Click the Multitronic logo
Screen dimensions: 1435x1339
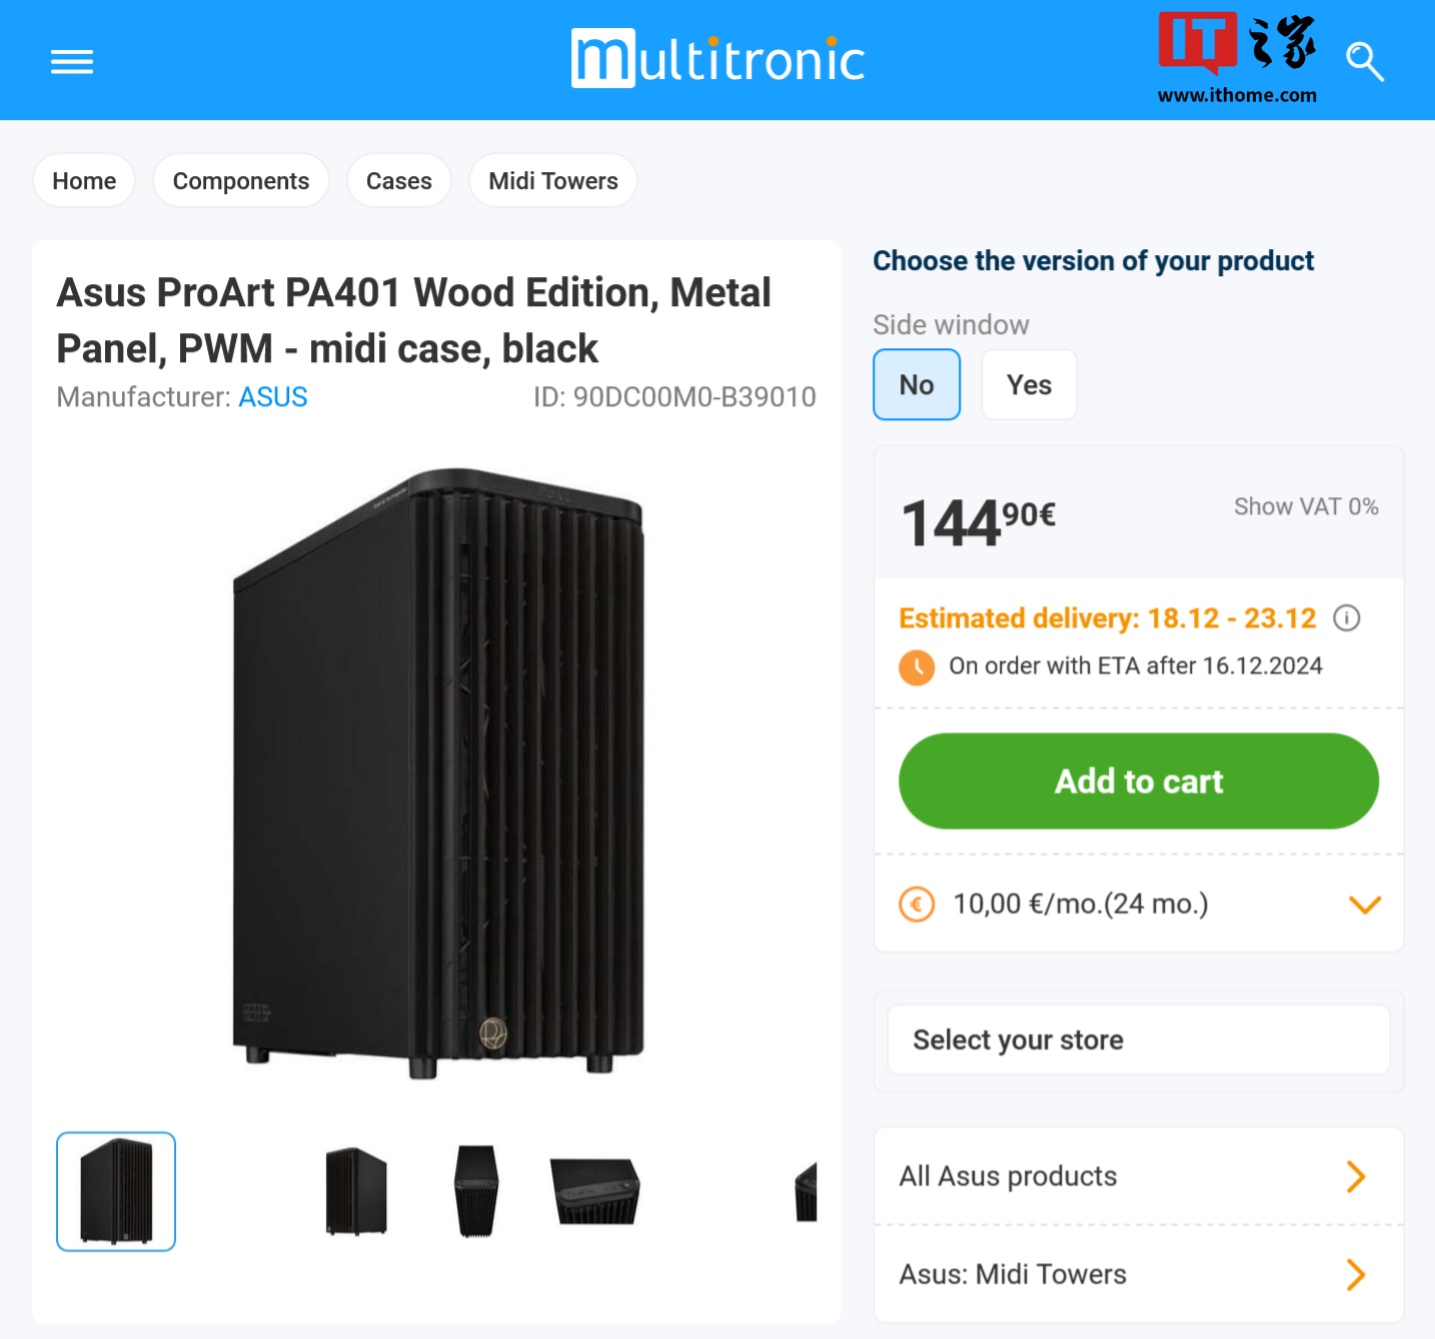pyautogui.click(x=717, y=59)
